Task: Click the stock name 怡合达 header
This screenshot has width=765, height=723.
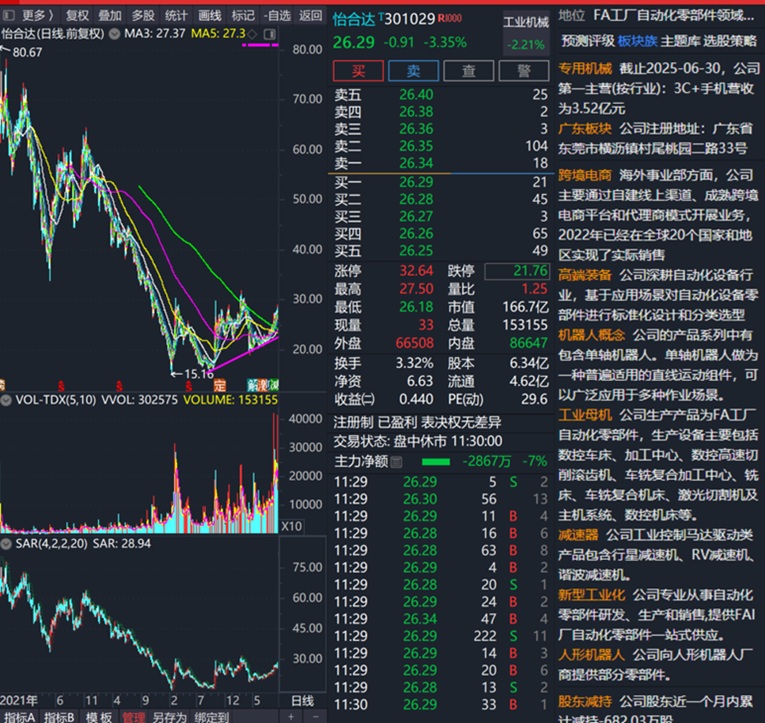Action: [x=353, y=20]
